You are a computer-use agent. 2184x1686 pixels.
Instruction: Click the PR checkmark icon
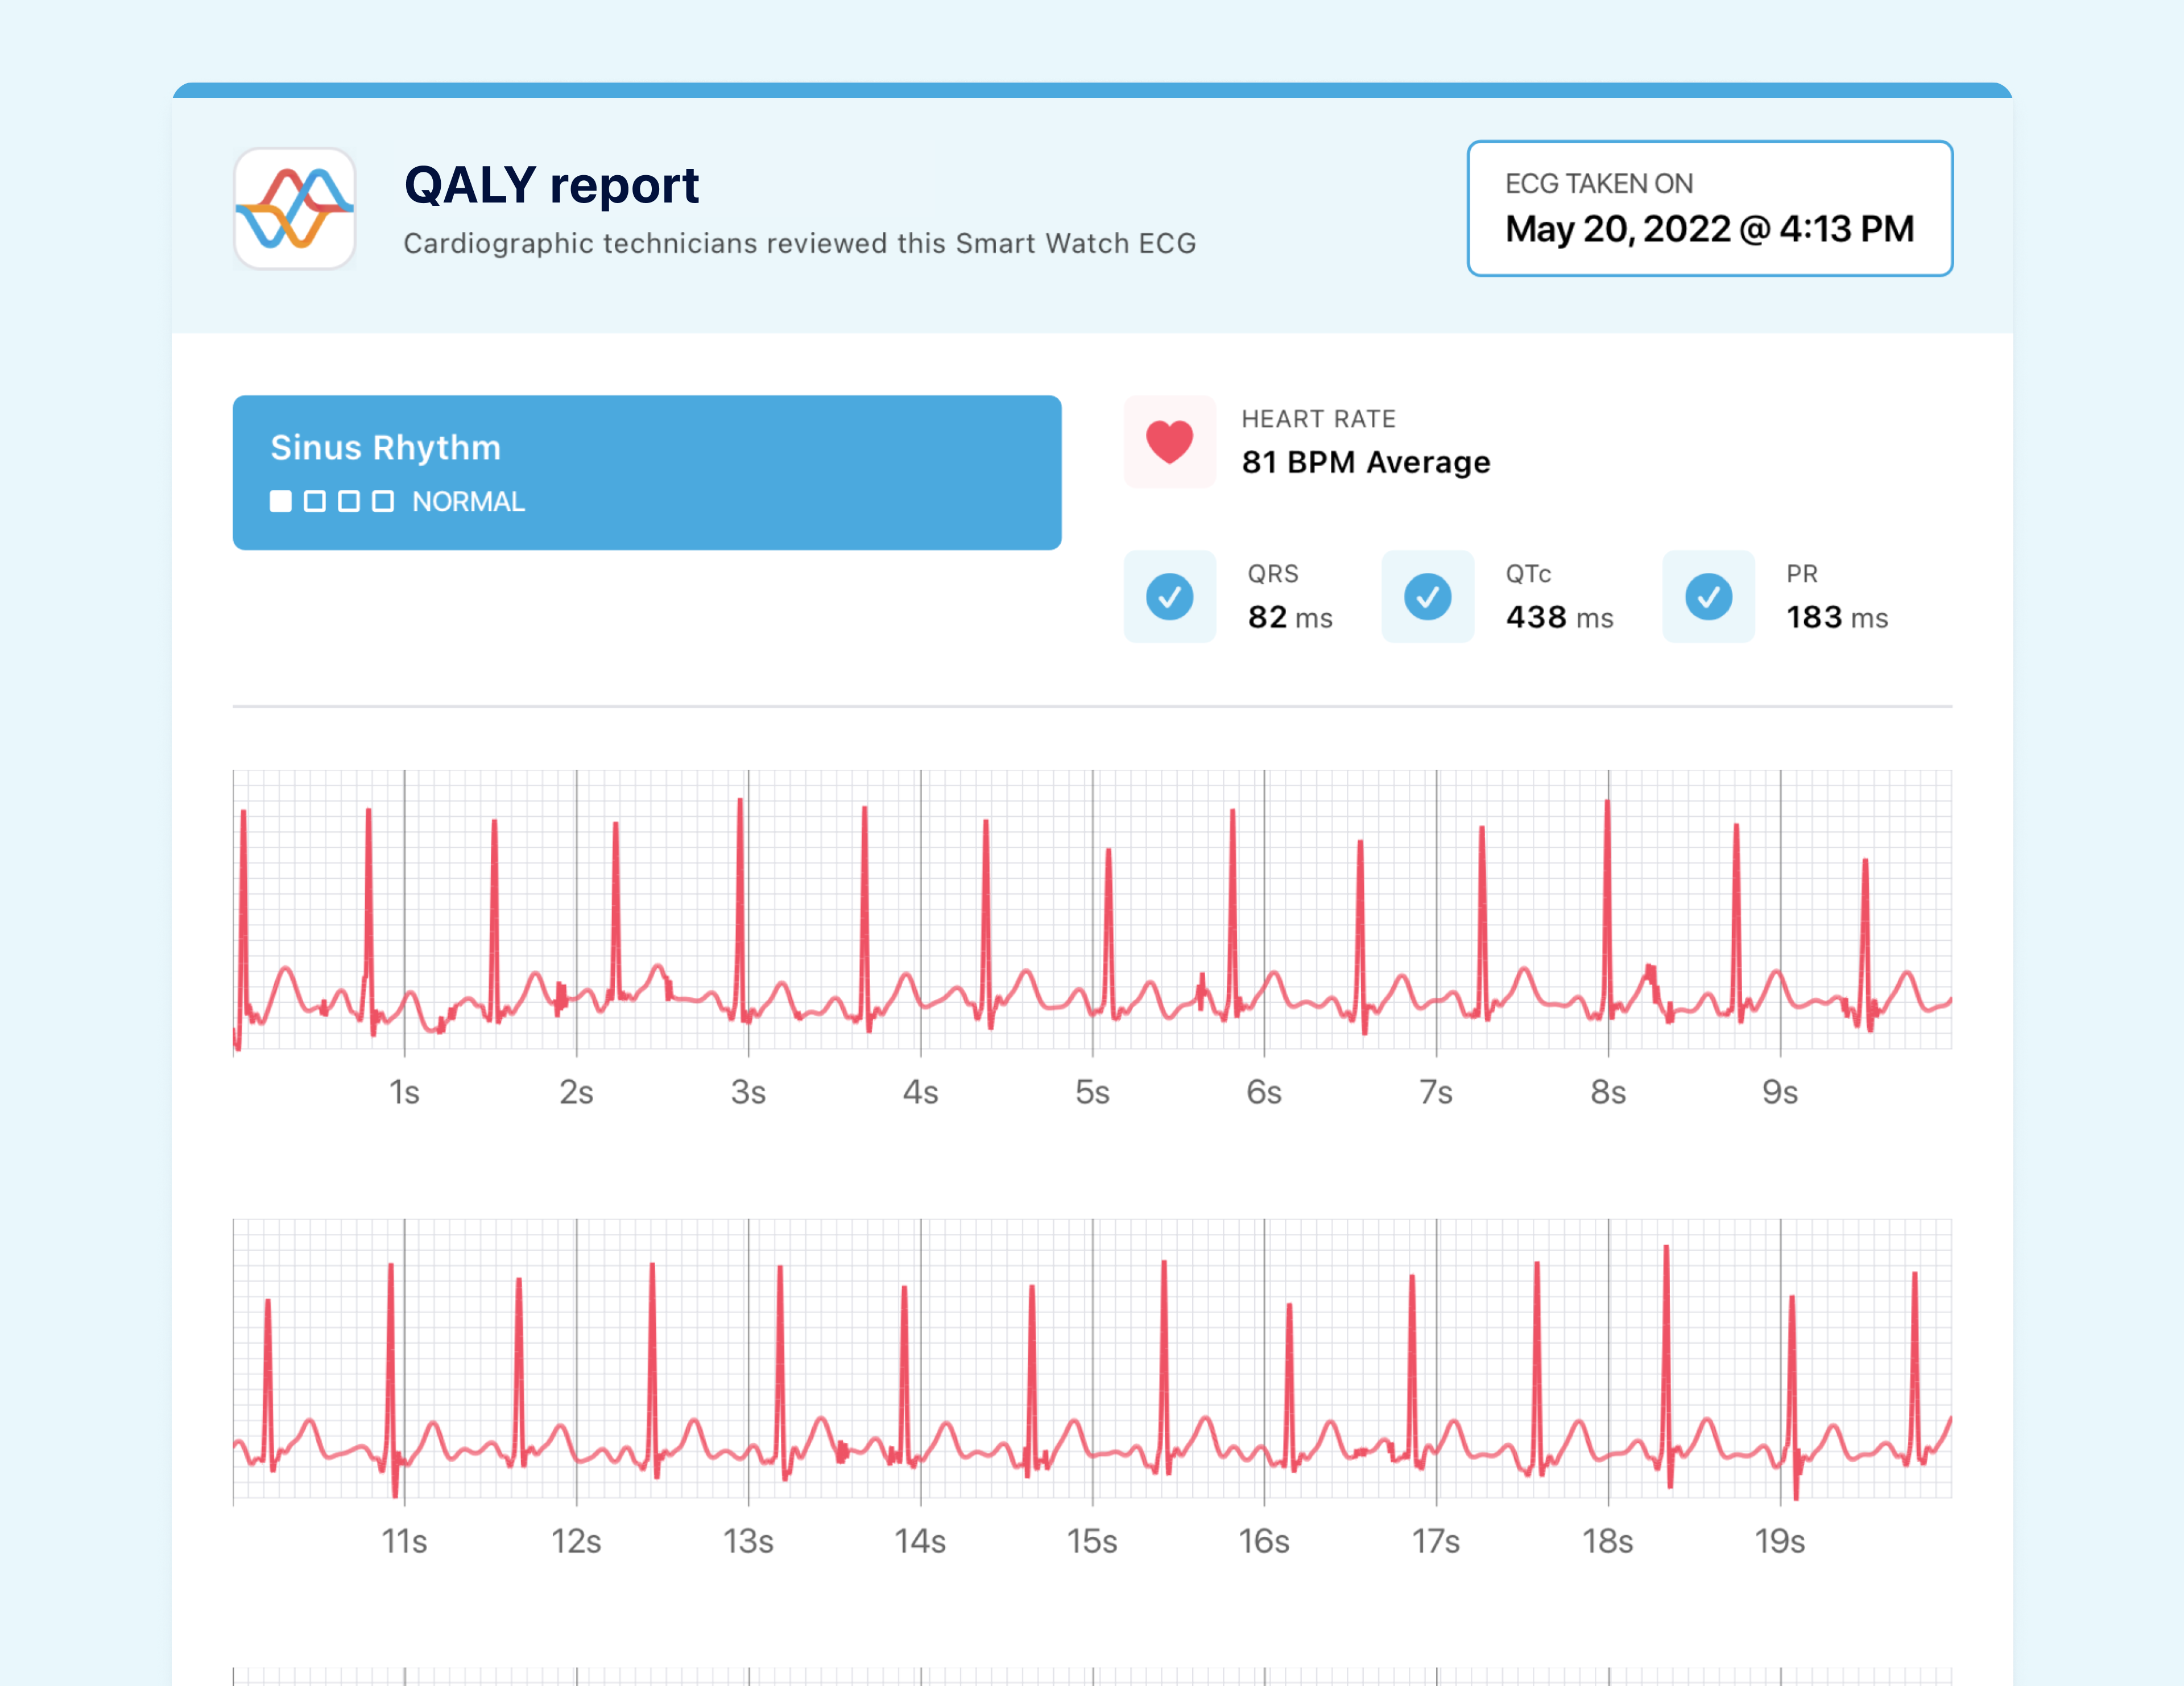click(x=1708, y=596)
